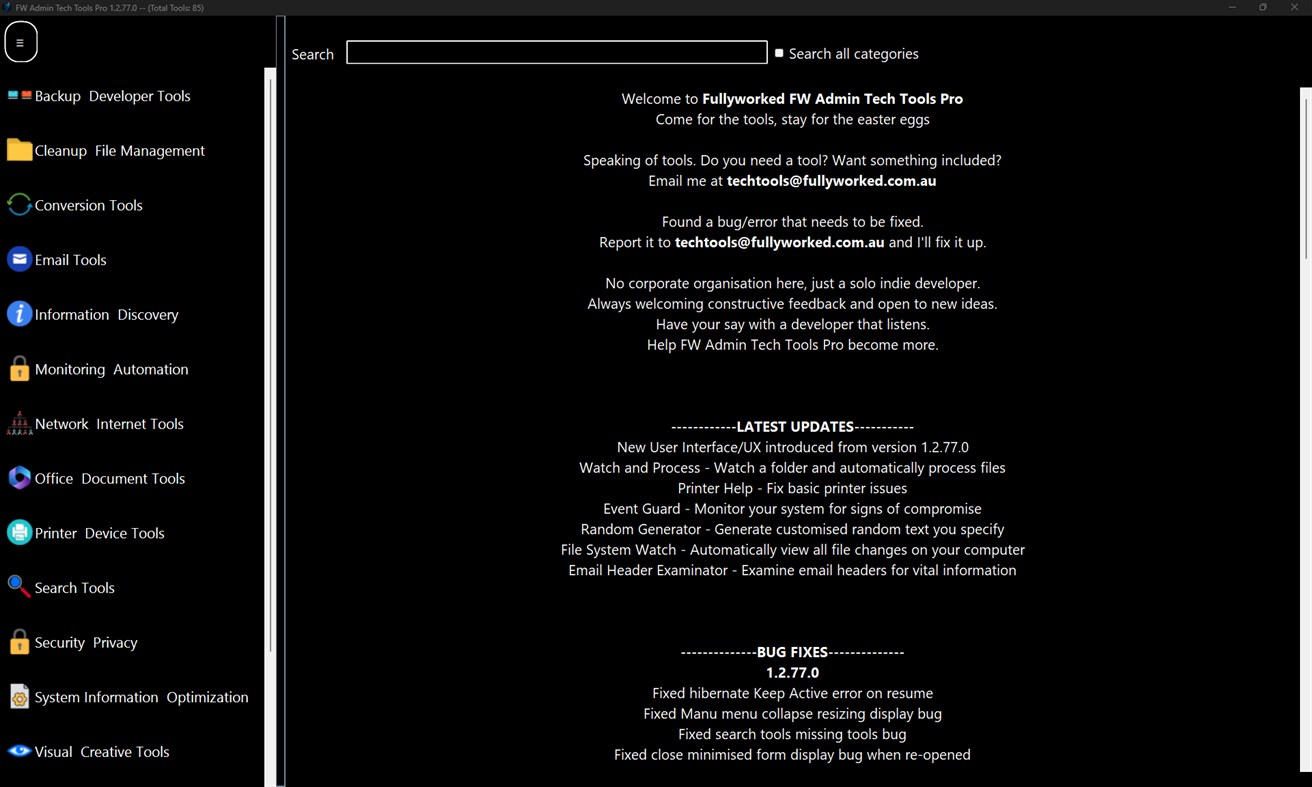Click 'Email Header Examinator' update line
This screenshot has width=1312, height=787.
click(x=792, y=570)
